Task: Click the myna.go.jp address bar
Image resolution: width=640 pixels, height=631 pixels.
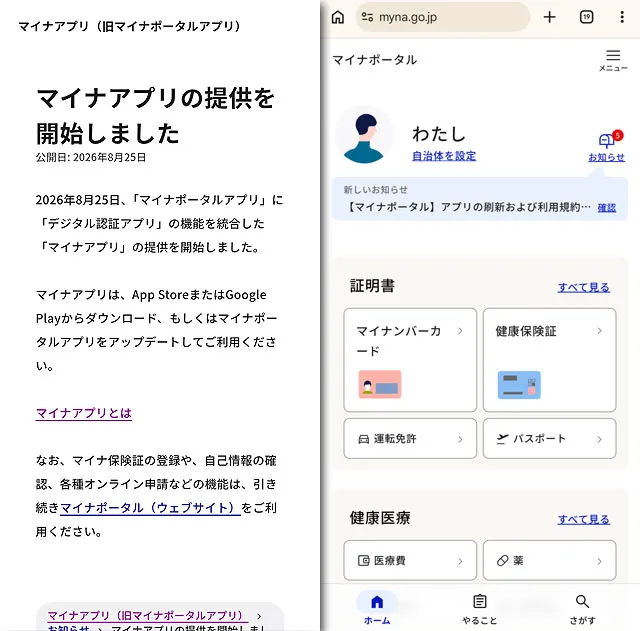Action: coord(442,17)
